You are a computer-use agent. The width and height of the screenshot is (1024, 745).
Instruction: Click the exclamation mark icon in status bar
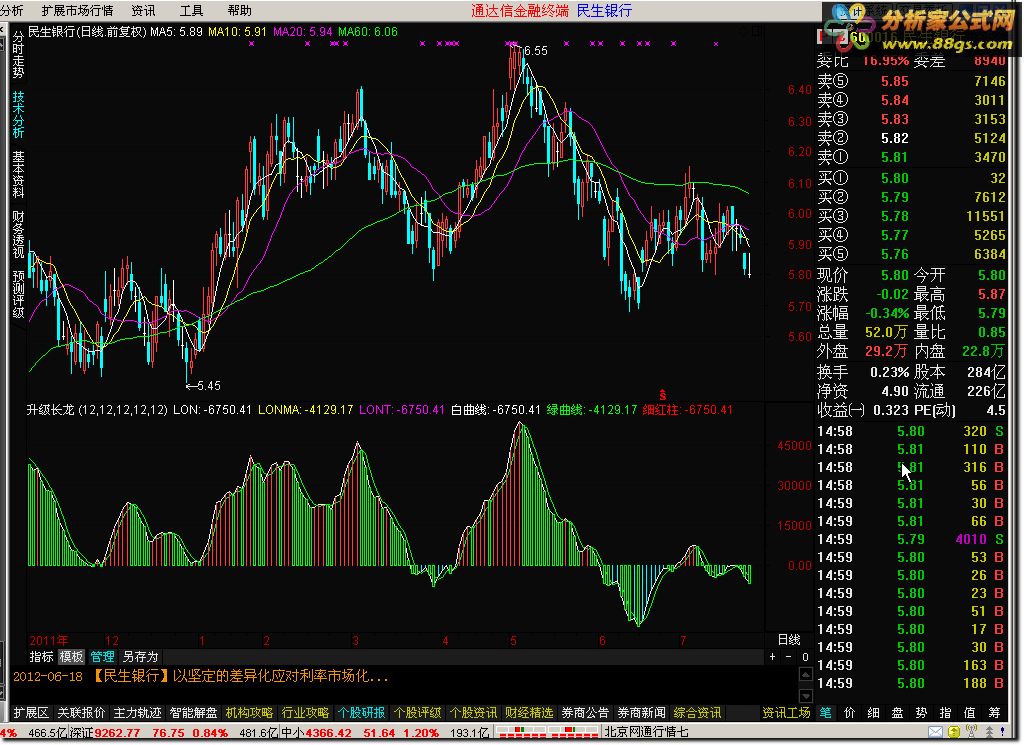pos(1002,733)
